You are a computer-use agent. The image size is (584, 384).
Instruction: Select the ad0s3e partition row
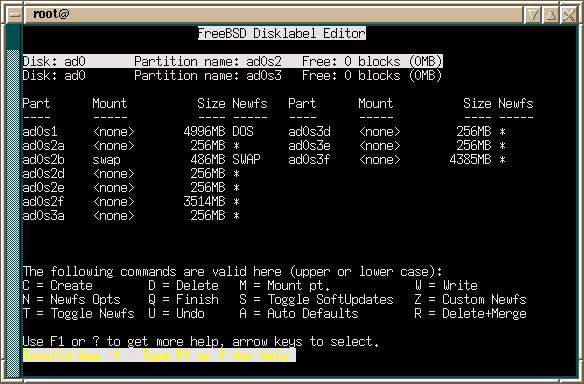pyautogui.click(x=397, y=146)
